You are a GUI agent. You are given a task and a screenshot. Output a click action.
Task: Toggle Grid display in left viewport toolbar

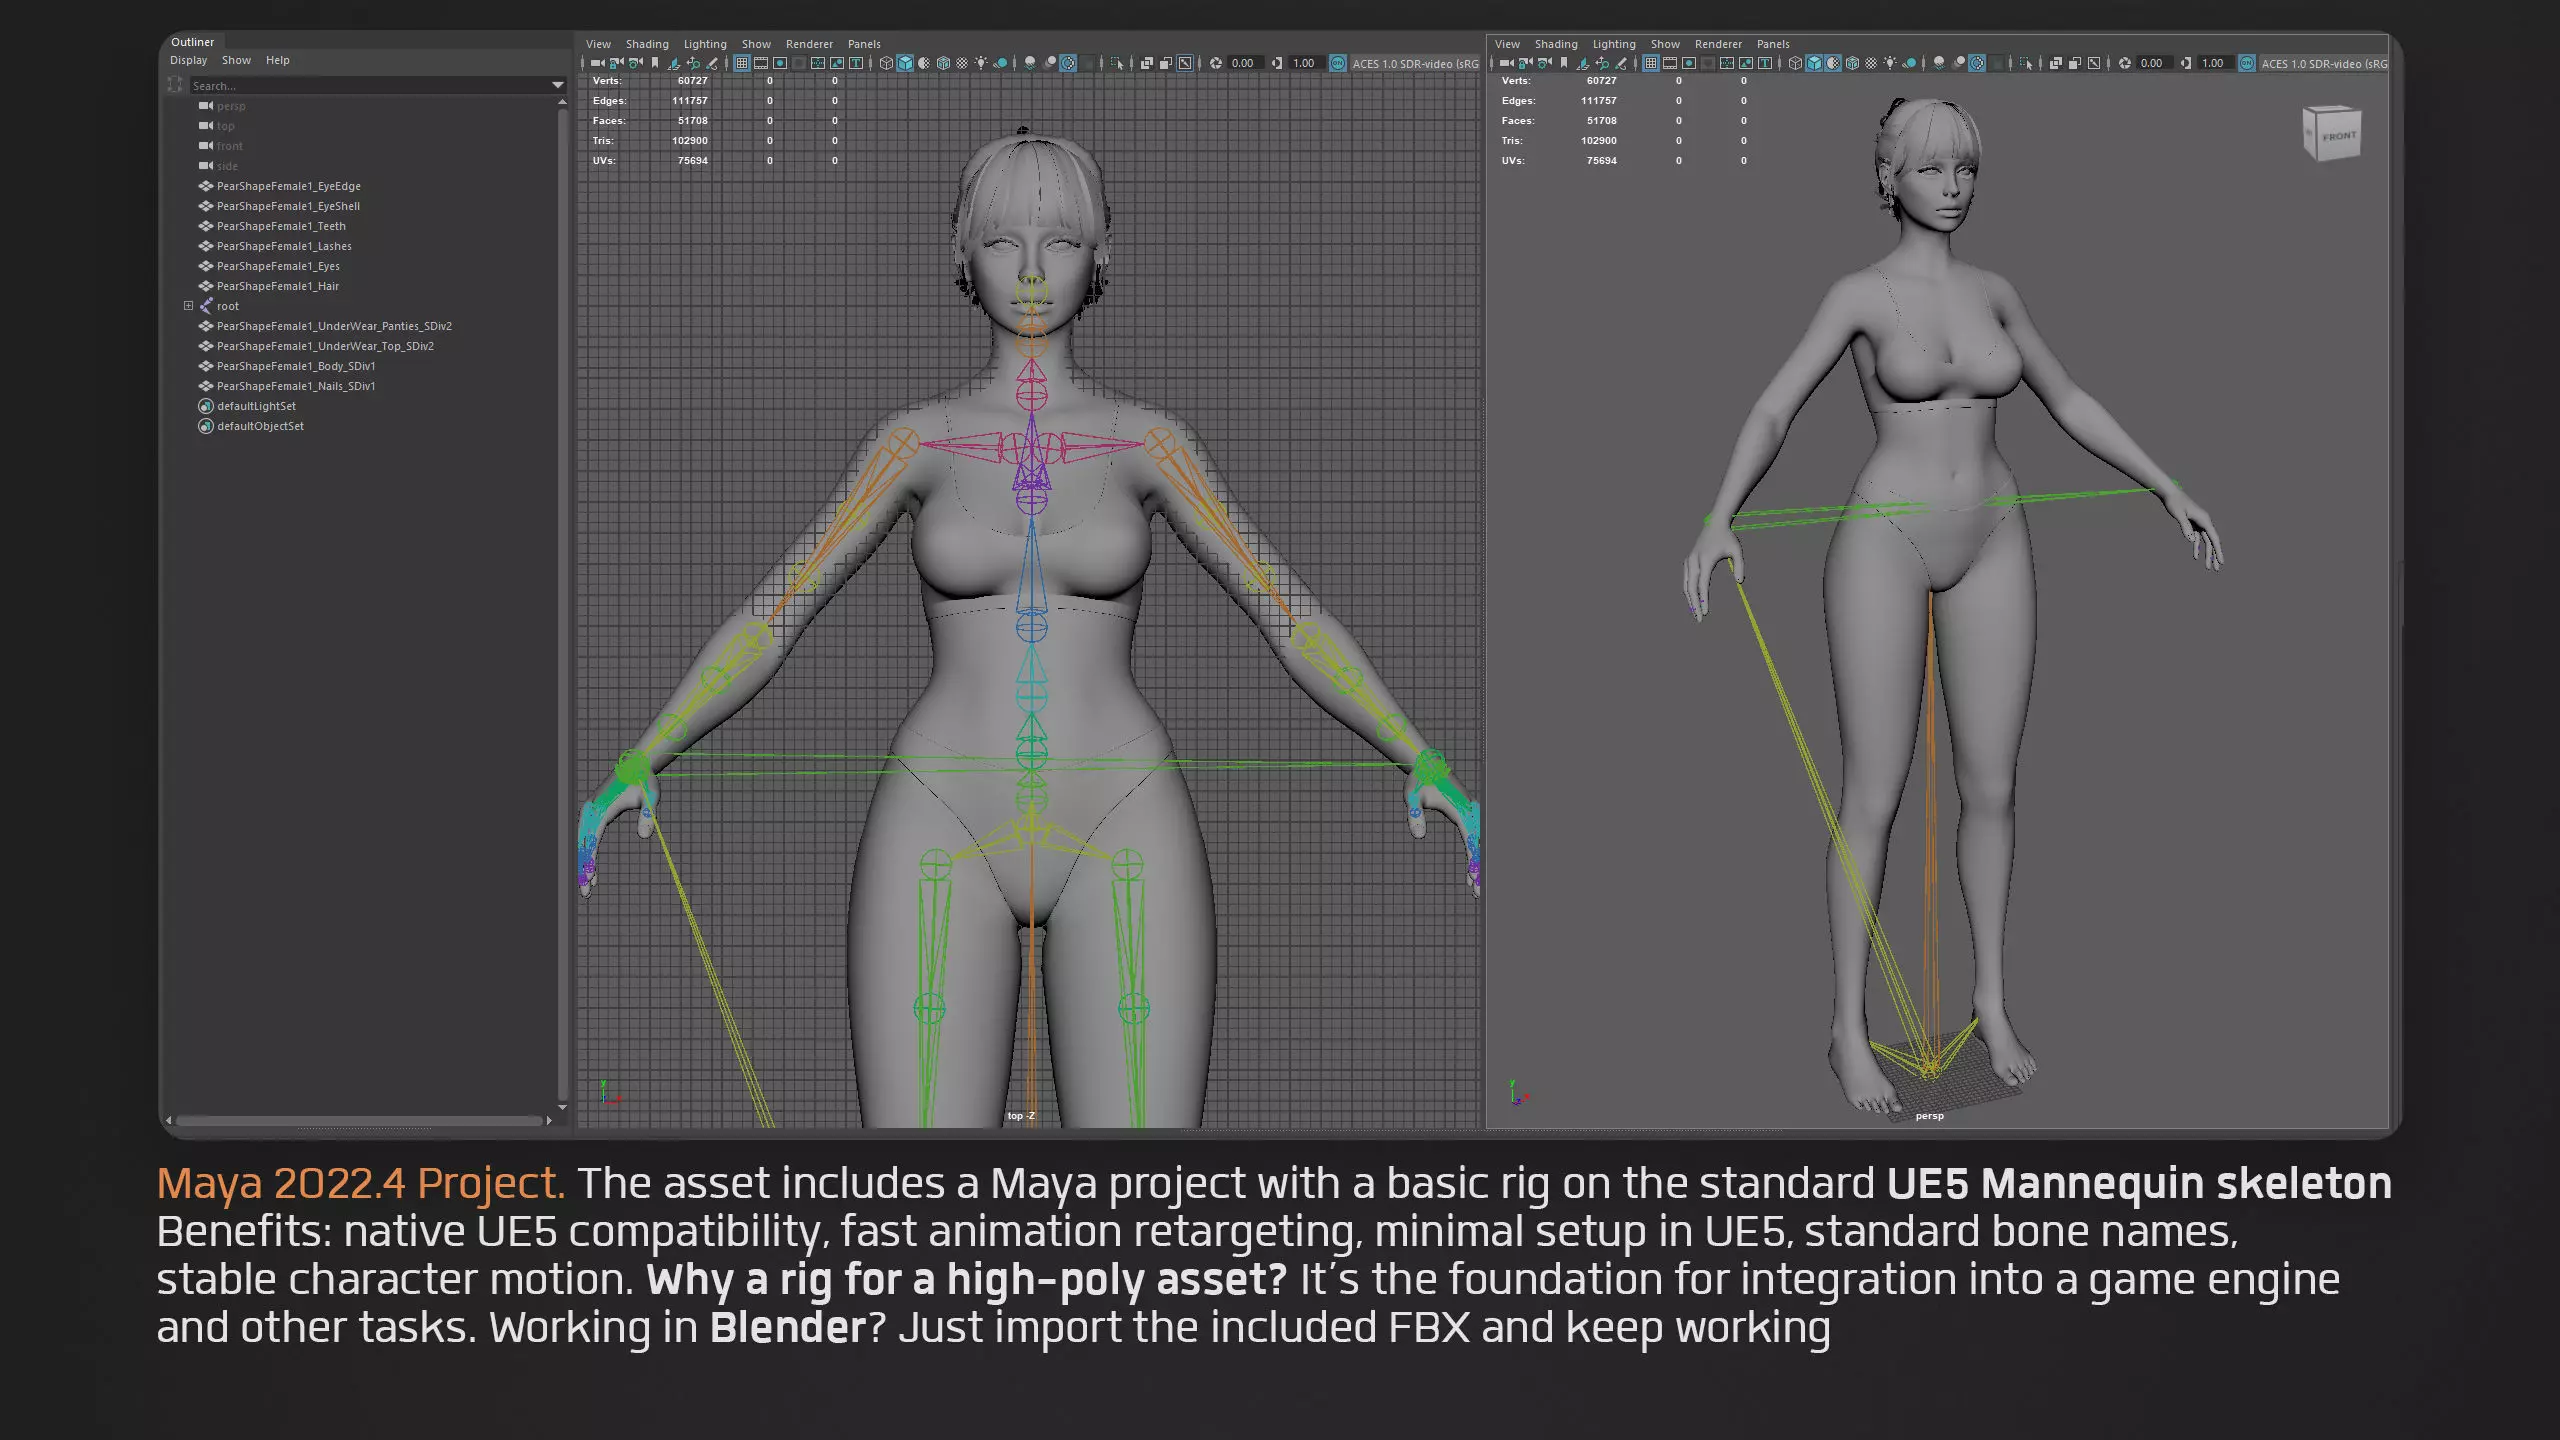(x=742, y=63)
